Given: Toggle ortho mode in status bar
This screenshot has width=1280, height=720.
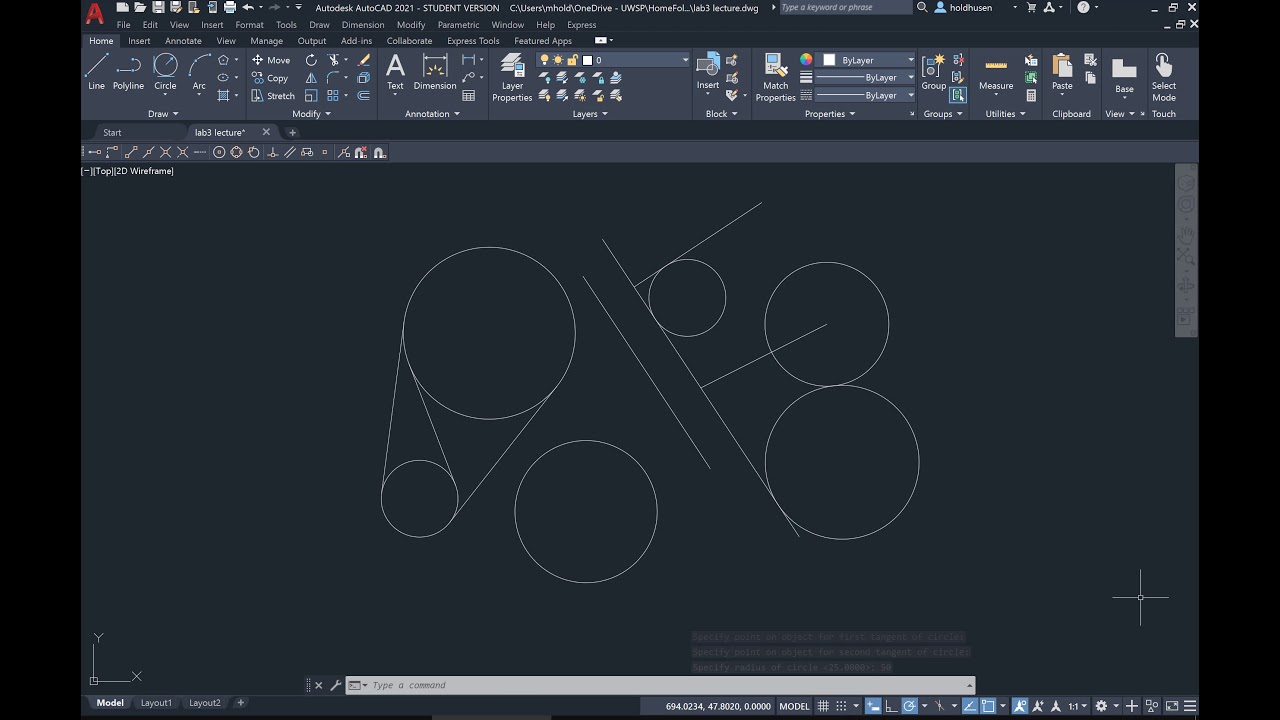Looking at the screenshot, I should 890,706.
